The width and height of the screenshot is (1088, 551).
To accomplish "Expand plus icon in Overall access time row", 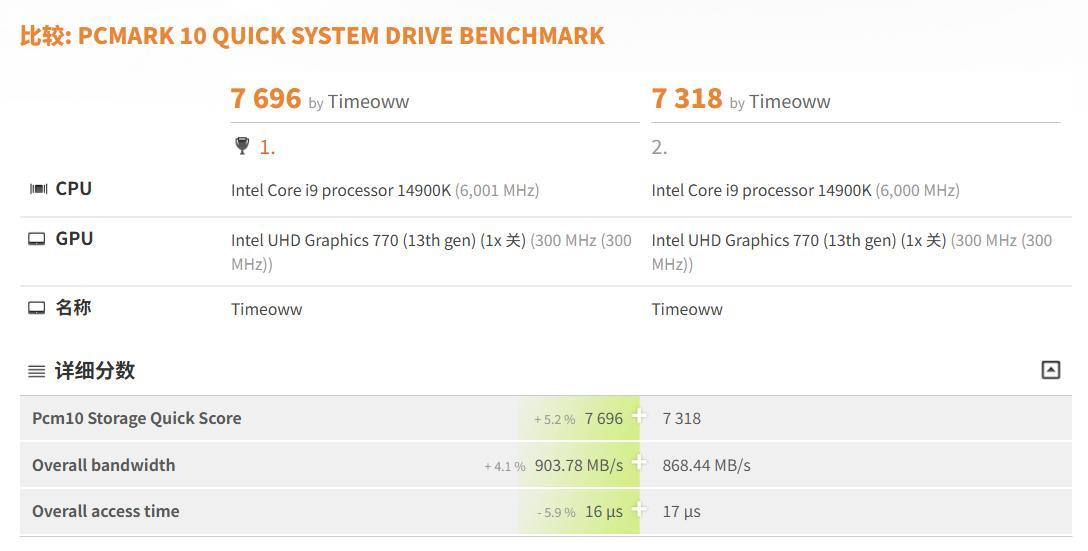I will click(639, 509).
